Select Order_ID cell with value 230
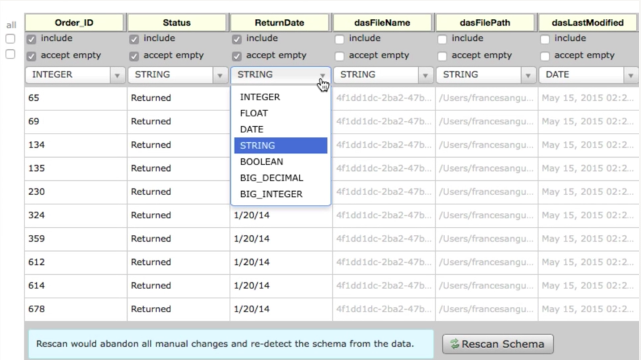This screenshot has width=641, height=360. (76, 192)
